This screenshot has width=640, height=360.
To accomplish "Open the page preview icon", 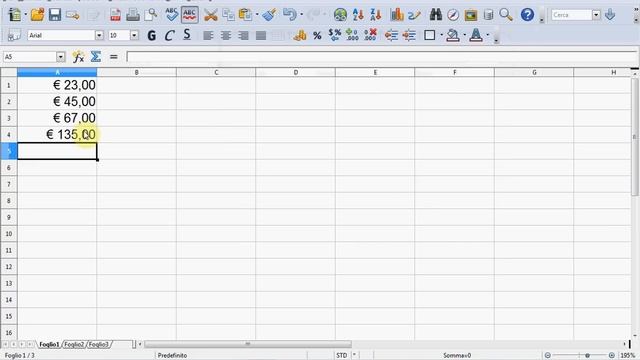I will click(x=151, y=15).
